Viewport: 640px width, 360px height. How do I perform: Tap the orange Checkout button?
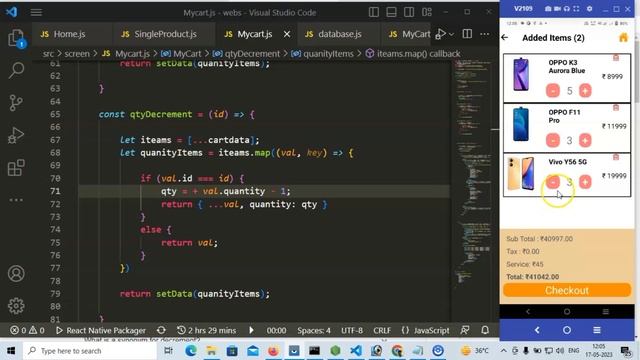[567, 290]
